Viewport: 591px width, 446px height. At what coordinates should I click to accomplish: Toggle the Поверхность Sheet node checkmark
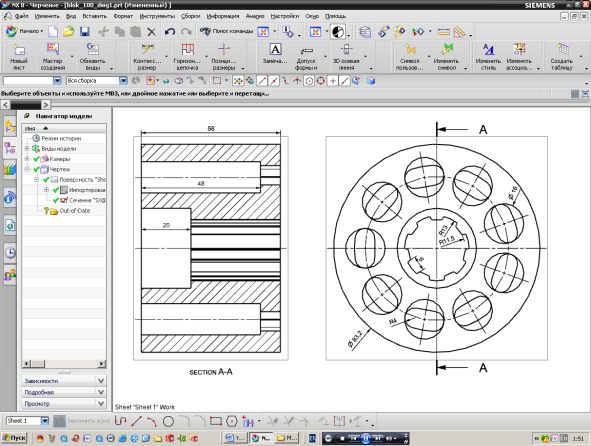click(46, 179)
